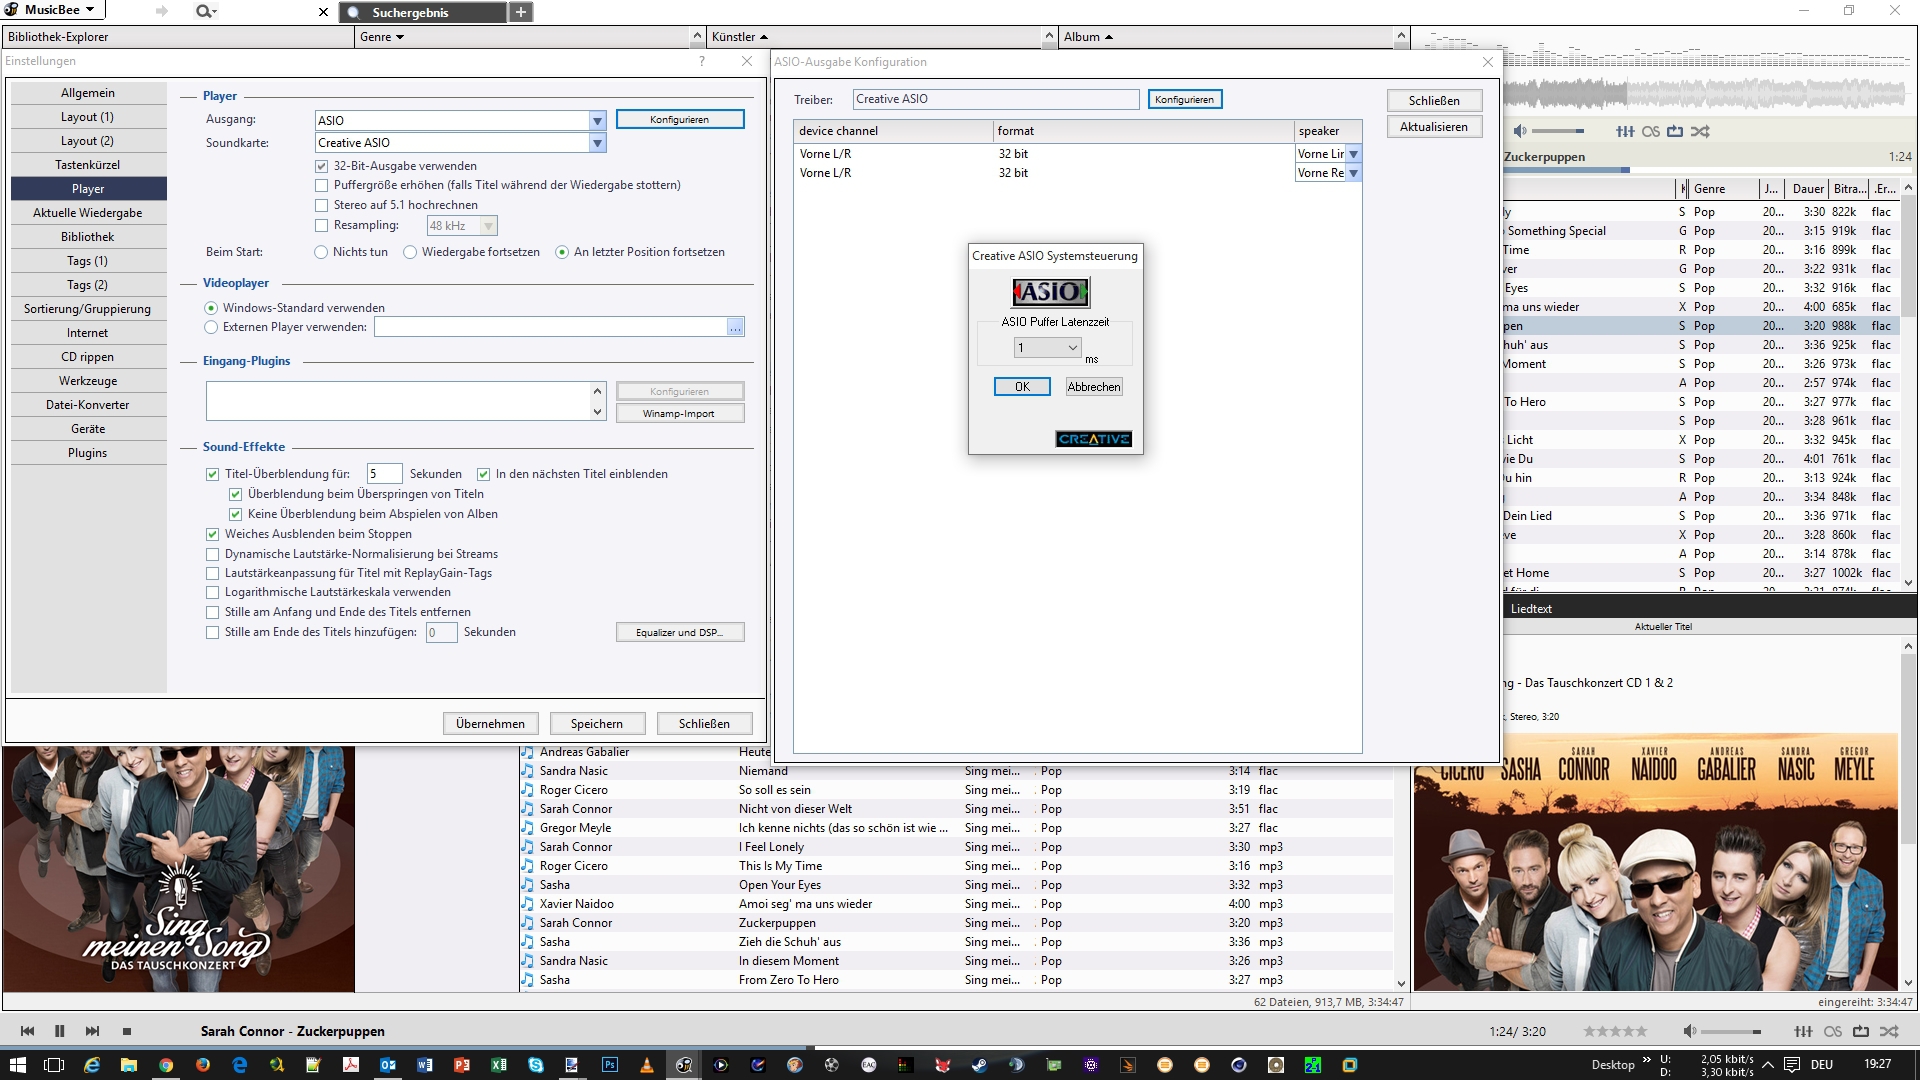
Task: Toggle repeat icon in upper right panel
Action: tap(1675, 131)
